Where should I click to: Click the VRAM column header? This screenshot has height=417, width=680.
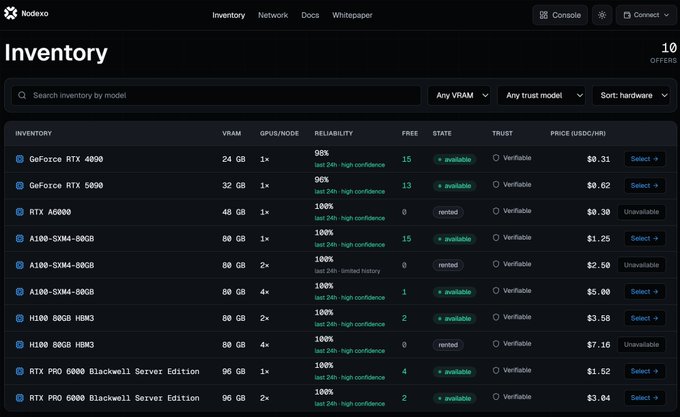232,134
